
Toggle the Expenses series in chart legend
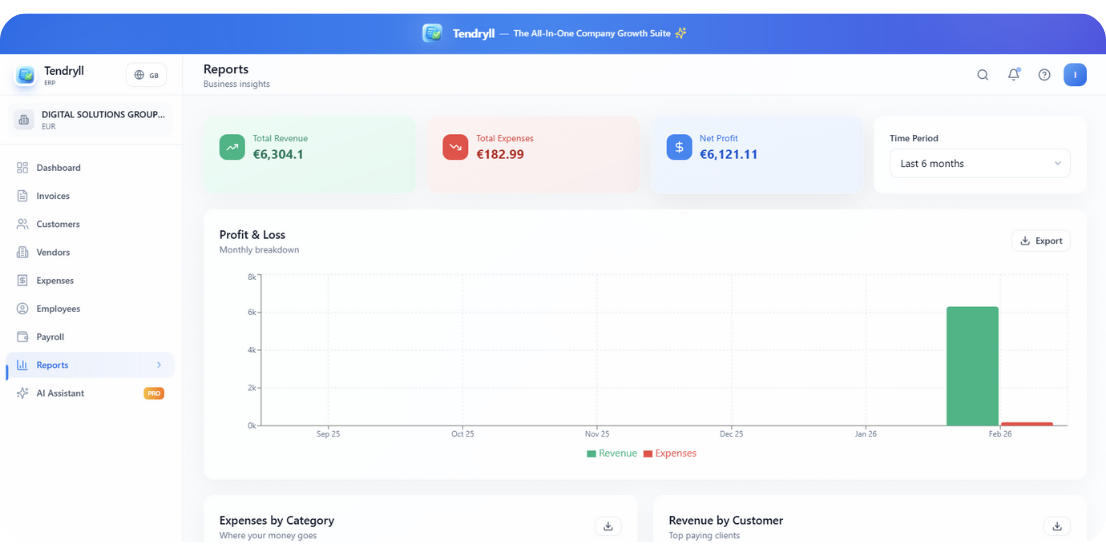point(669,453)
